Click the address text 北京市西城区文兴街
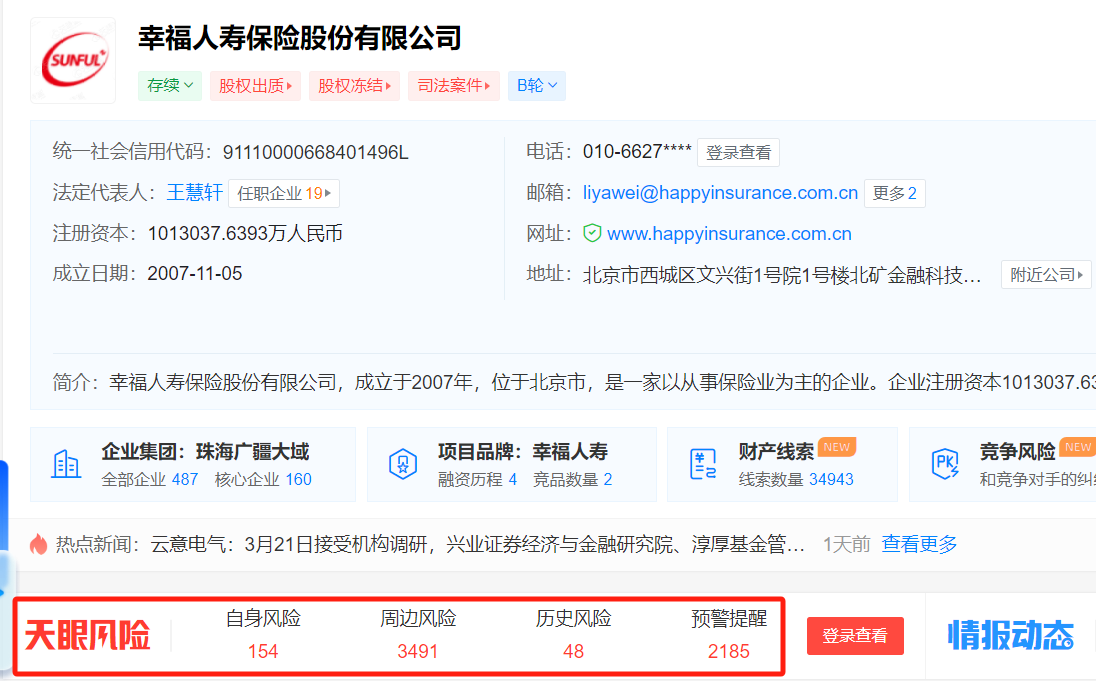 point(781,275)
